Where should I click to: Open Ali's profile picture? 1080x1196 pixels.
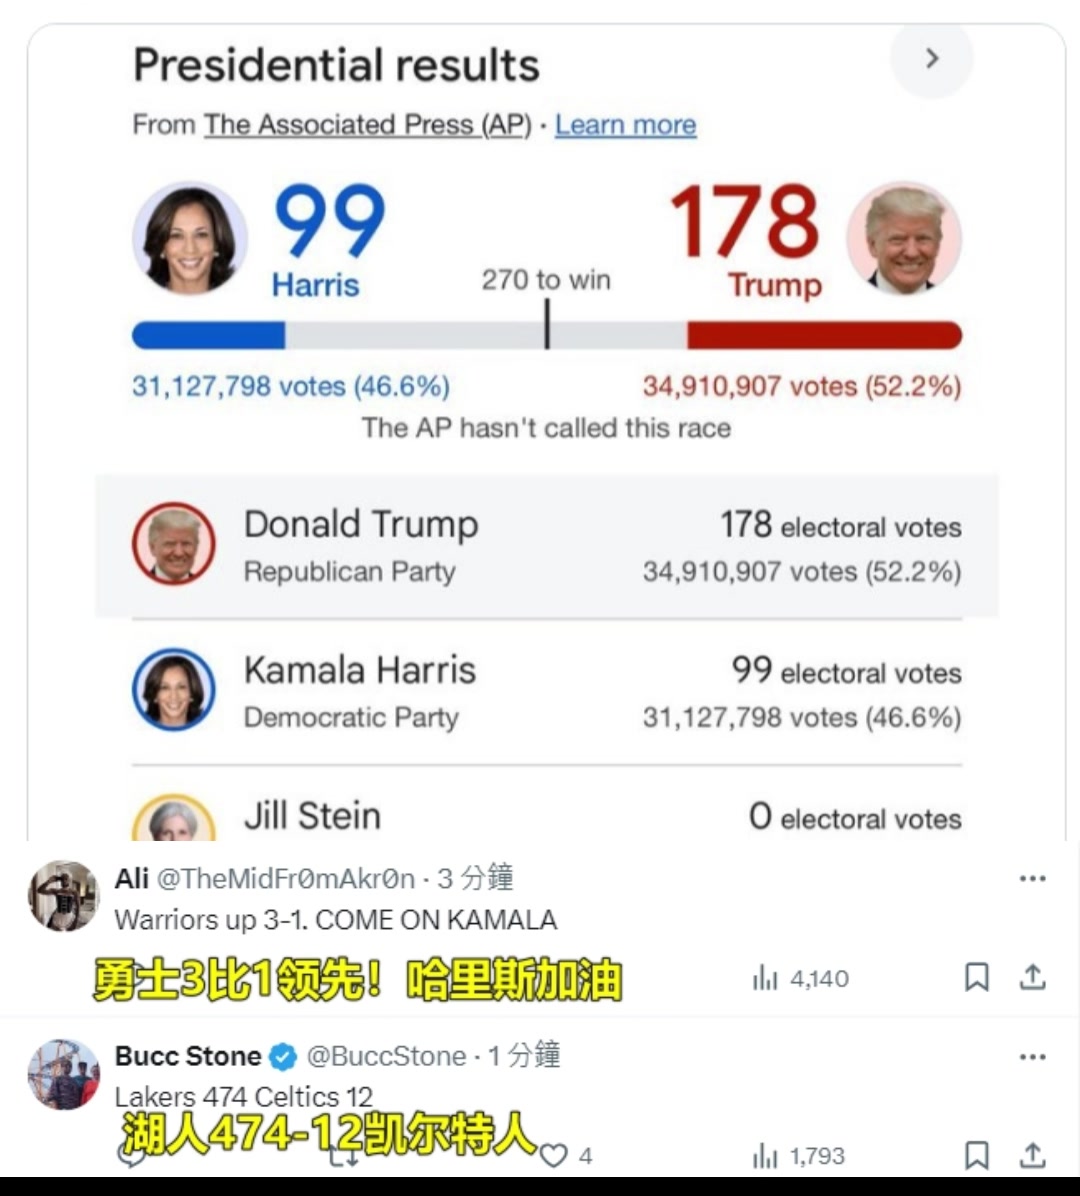tap(64, 896)
